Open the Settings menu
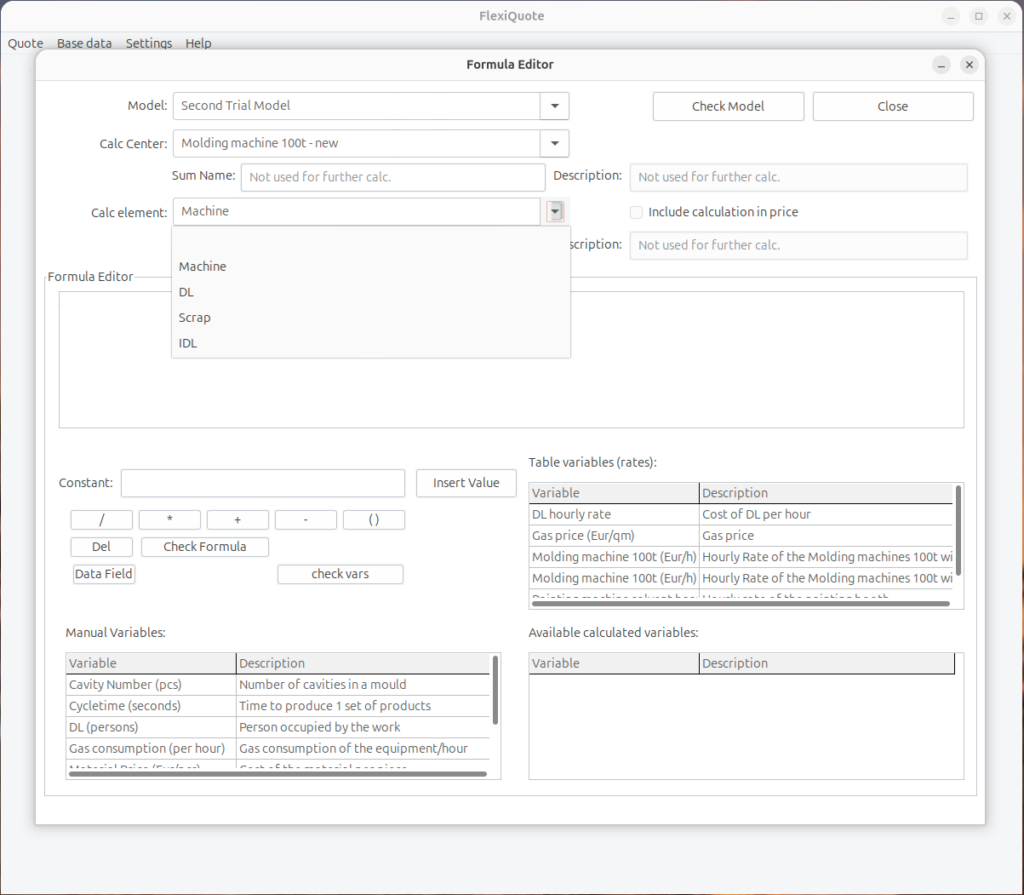The image size is (1024, 895). coord(148,43)
